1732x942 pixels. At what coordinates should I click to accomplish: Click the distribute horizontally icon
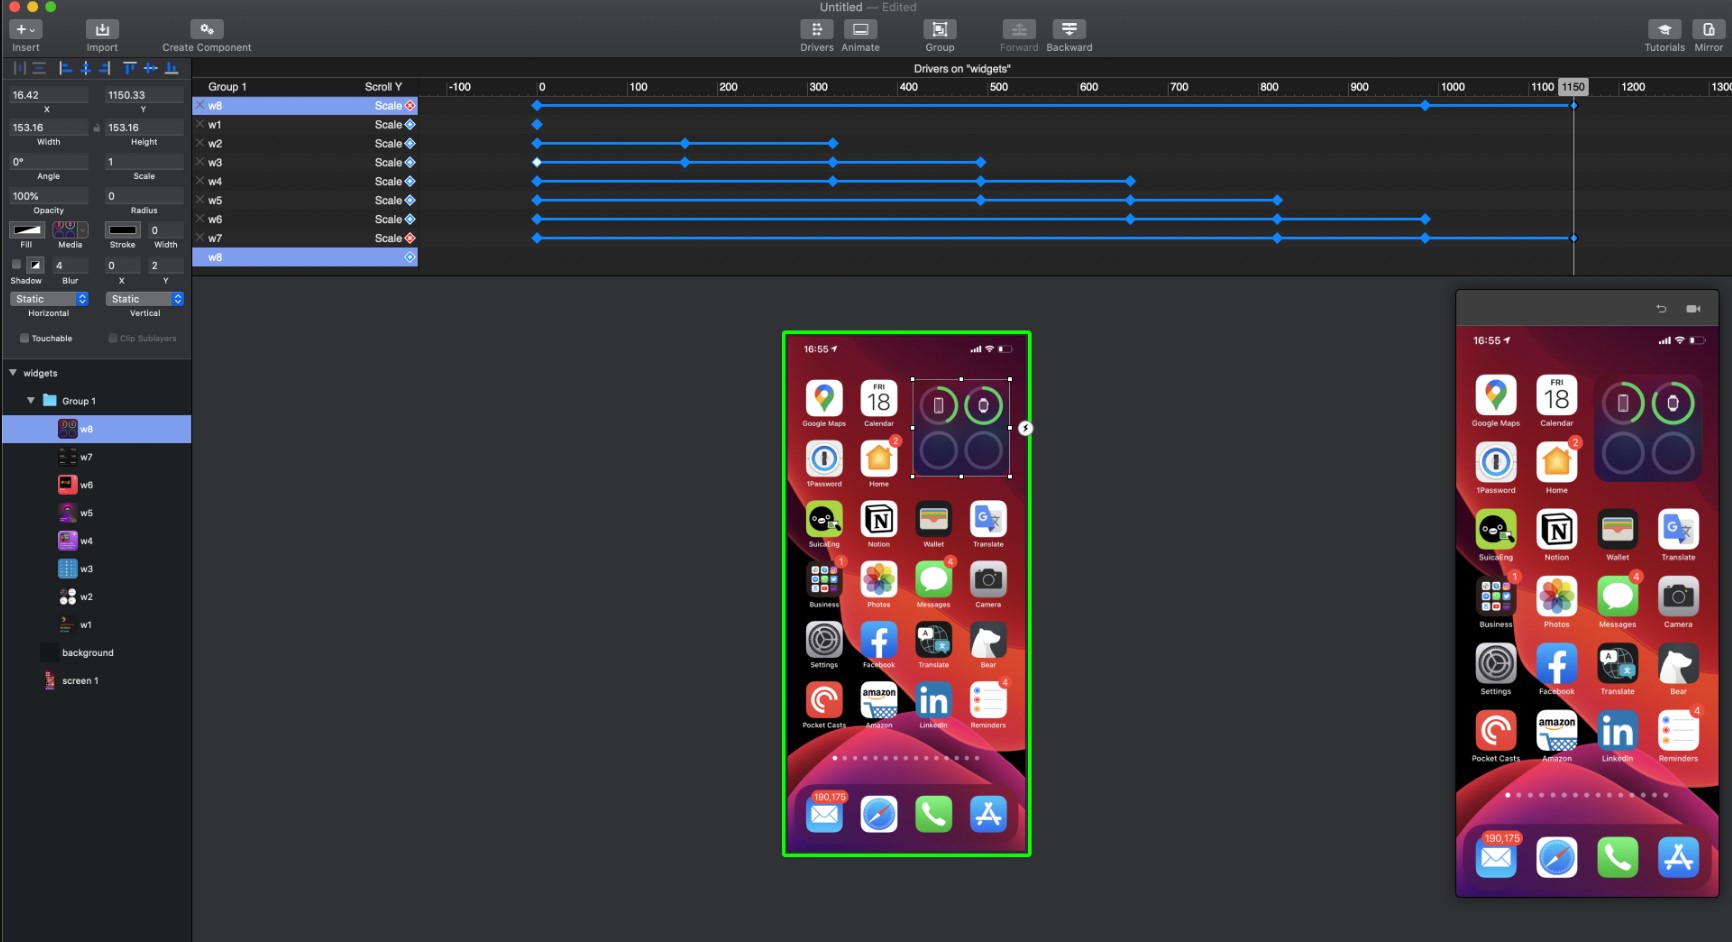[x=19, y=68]
